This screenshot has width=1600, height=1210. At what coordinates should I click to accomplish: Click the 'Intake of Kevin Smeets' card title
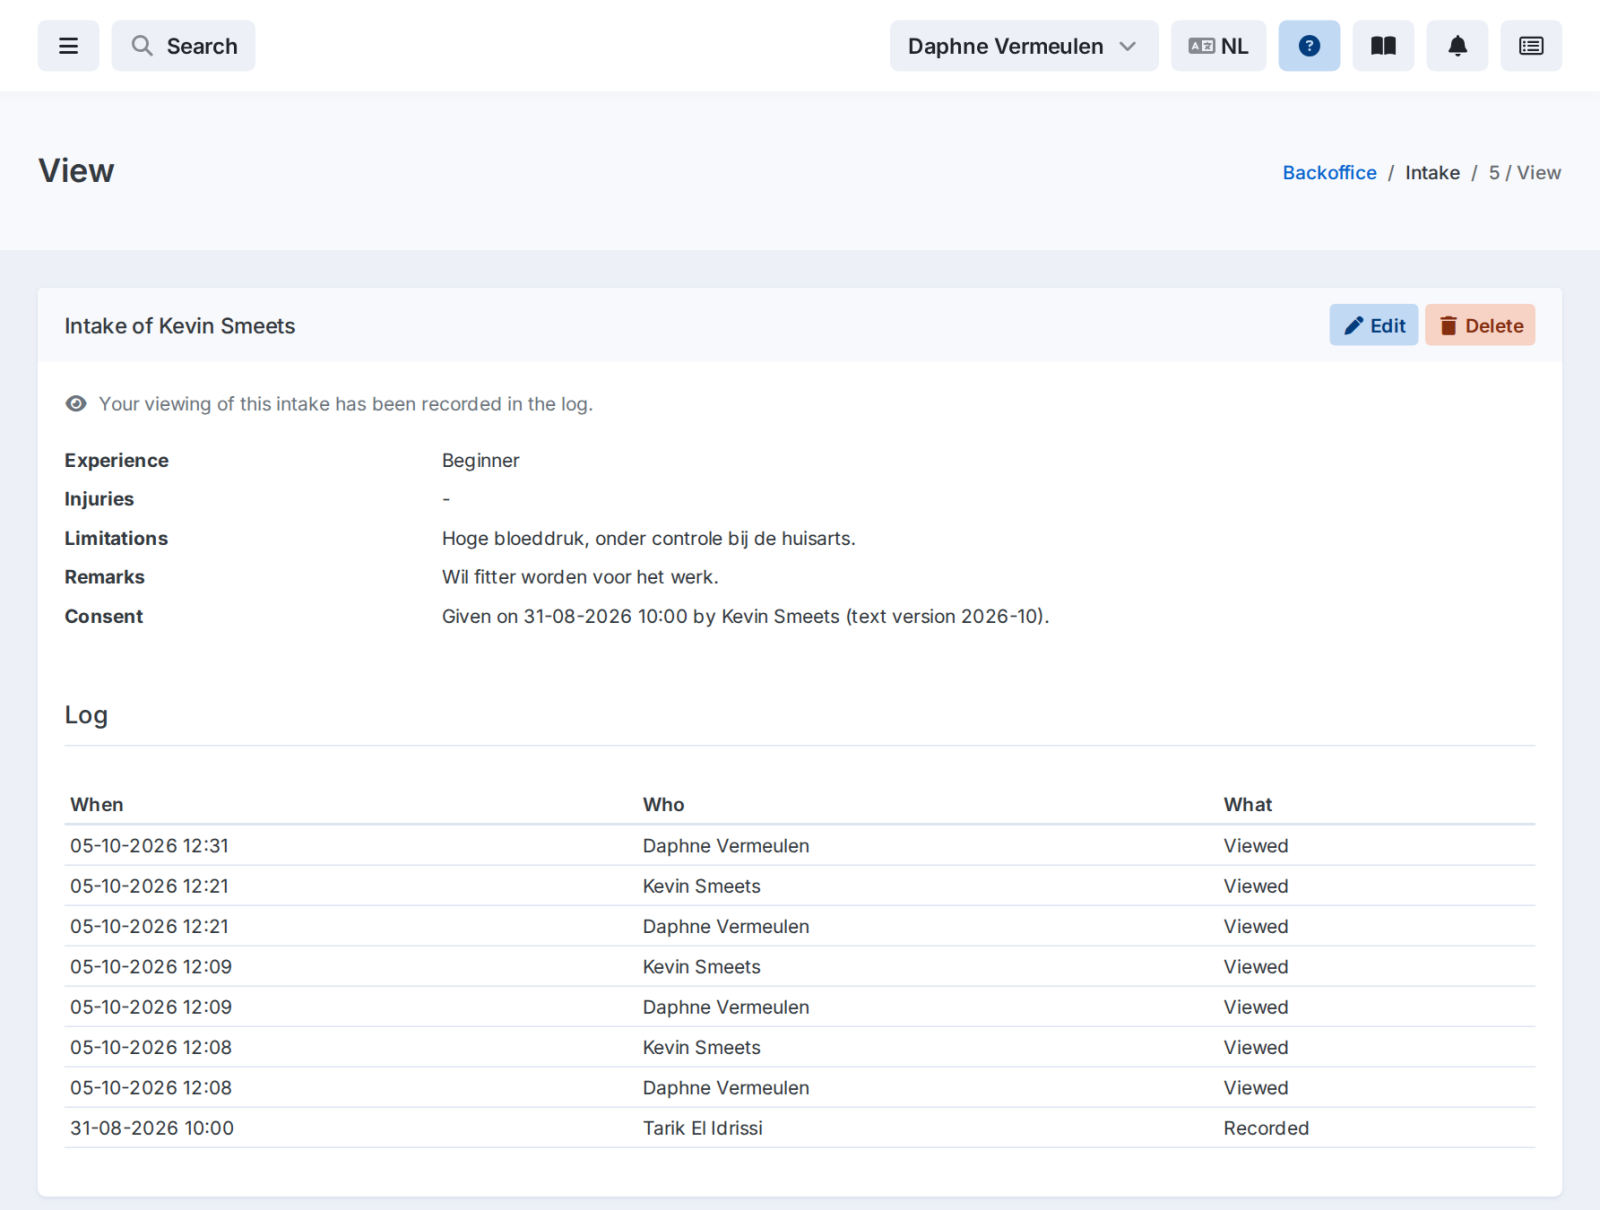tap(180, 326)
